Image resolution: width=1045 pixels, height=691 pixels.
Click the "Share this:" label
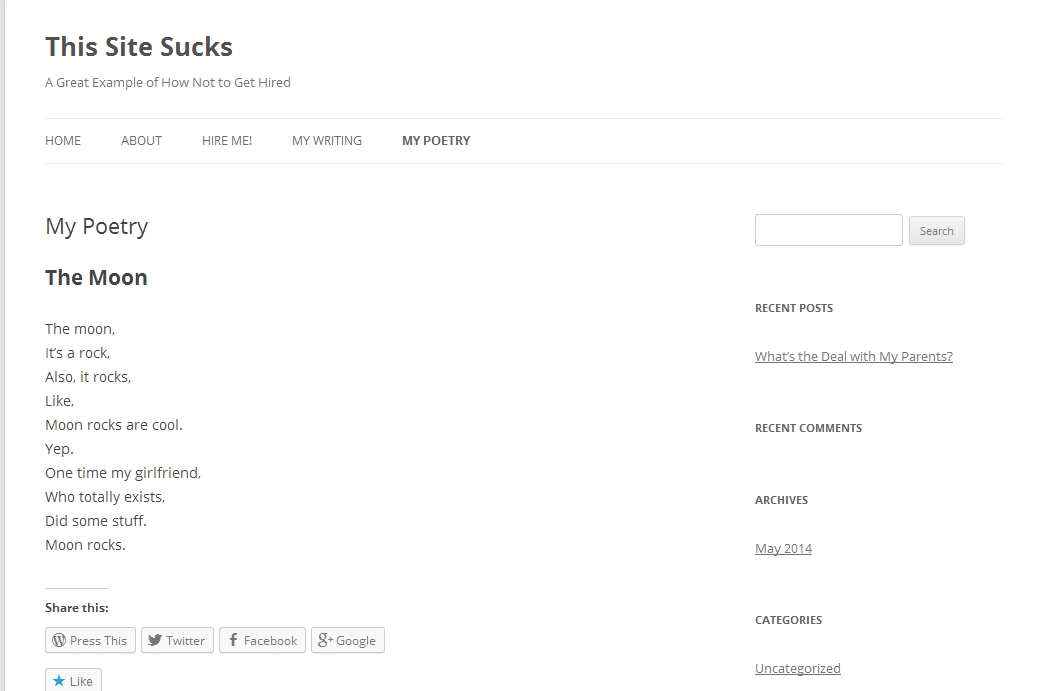77,608
